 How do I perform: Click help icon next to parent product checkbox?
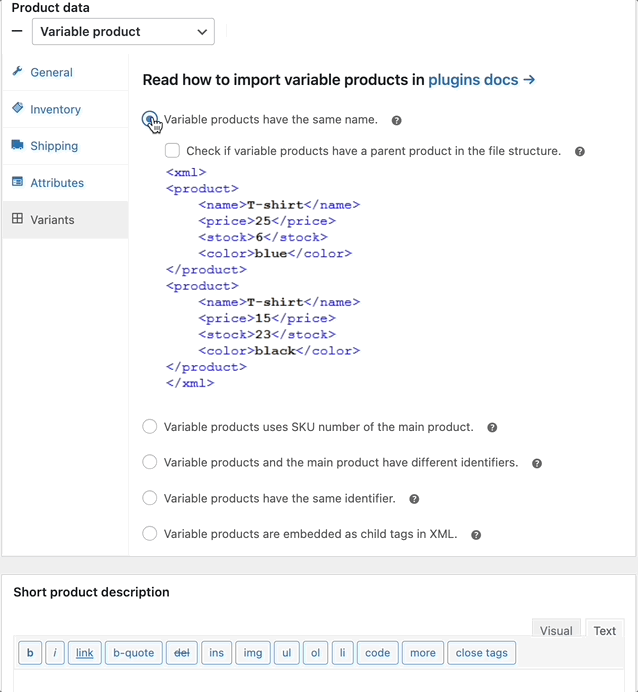pos(580,152)
